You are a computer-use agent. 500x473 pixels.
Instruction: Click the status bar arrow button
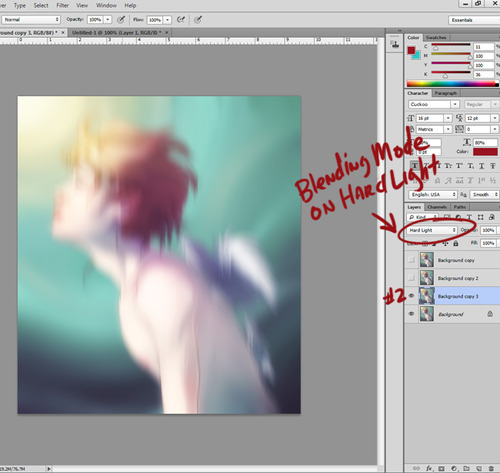[x=49, y=469]
